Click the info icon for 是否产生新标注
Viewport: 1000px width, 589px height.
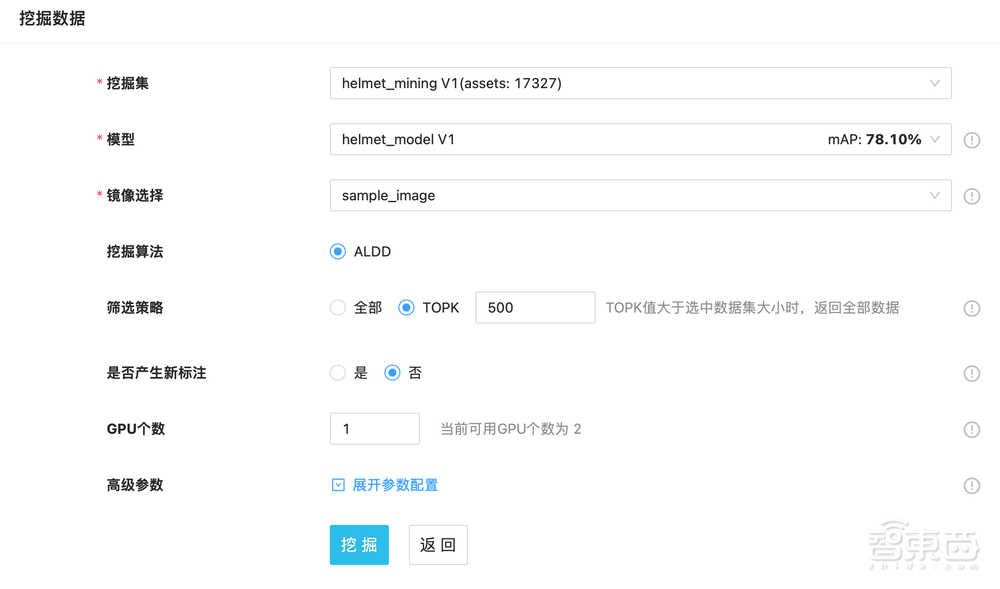(971, 373)
